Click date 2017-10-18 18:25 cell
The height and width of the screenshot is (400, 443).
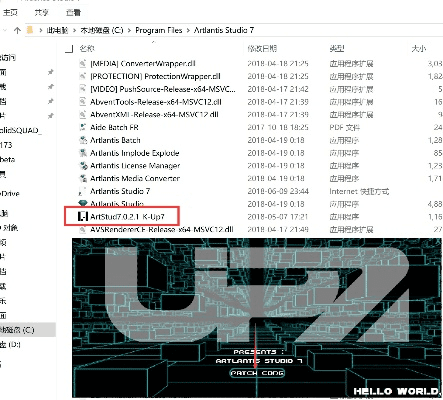tap(278, 127)
